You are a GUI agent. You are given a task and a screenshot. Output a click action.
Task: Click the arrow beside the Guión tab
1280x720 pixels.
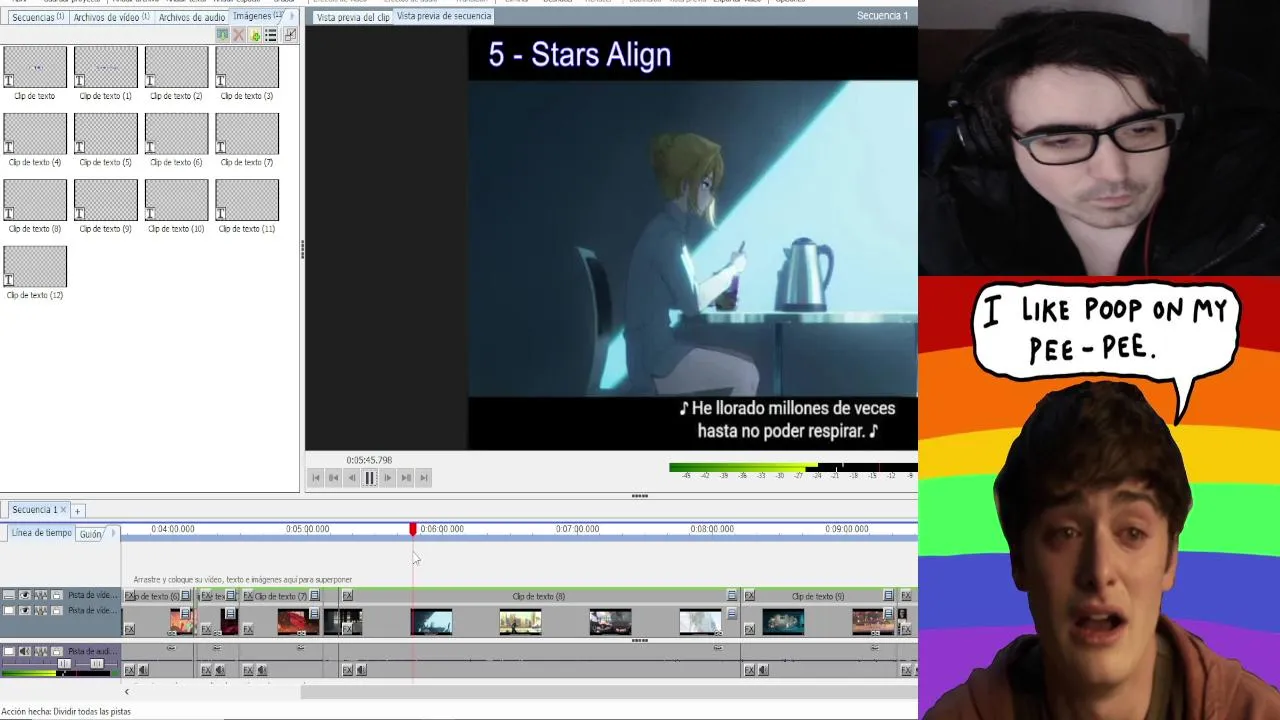coord(113,532)
